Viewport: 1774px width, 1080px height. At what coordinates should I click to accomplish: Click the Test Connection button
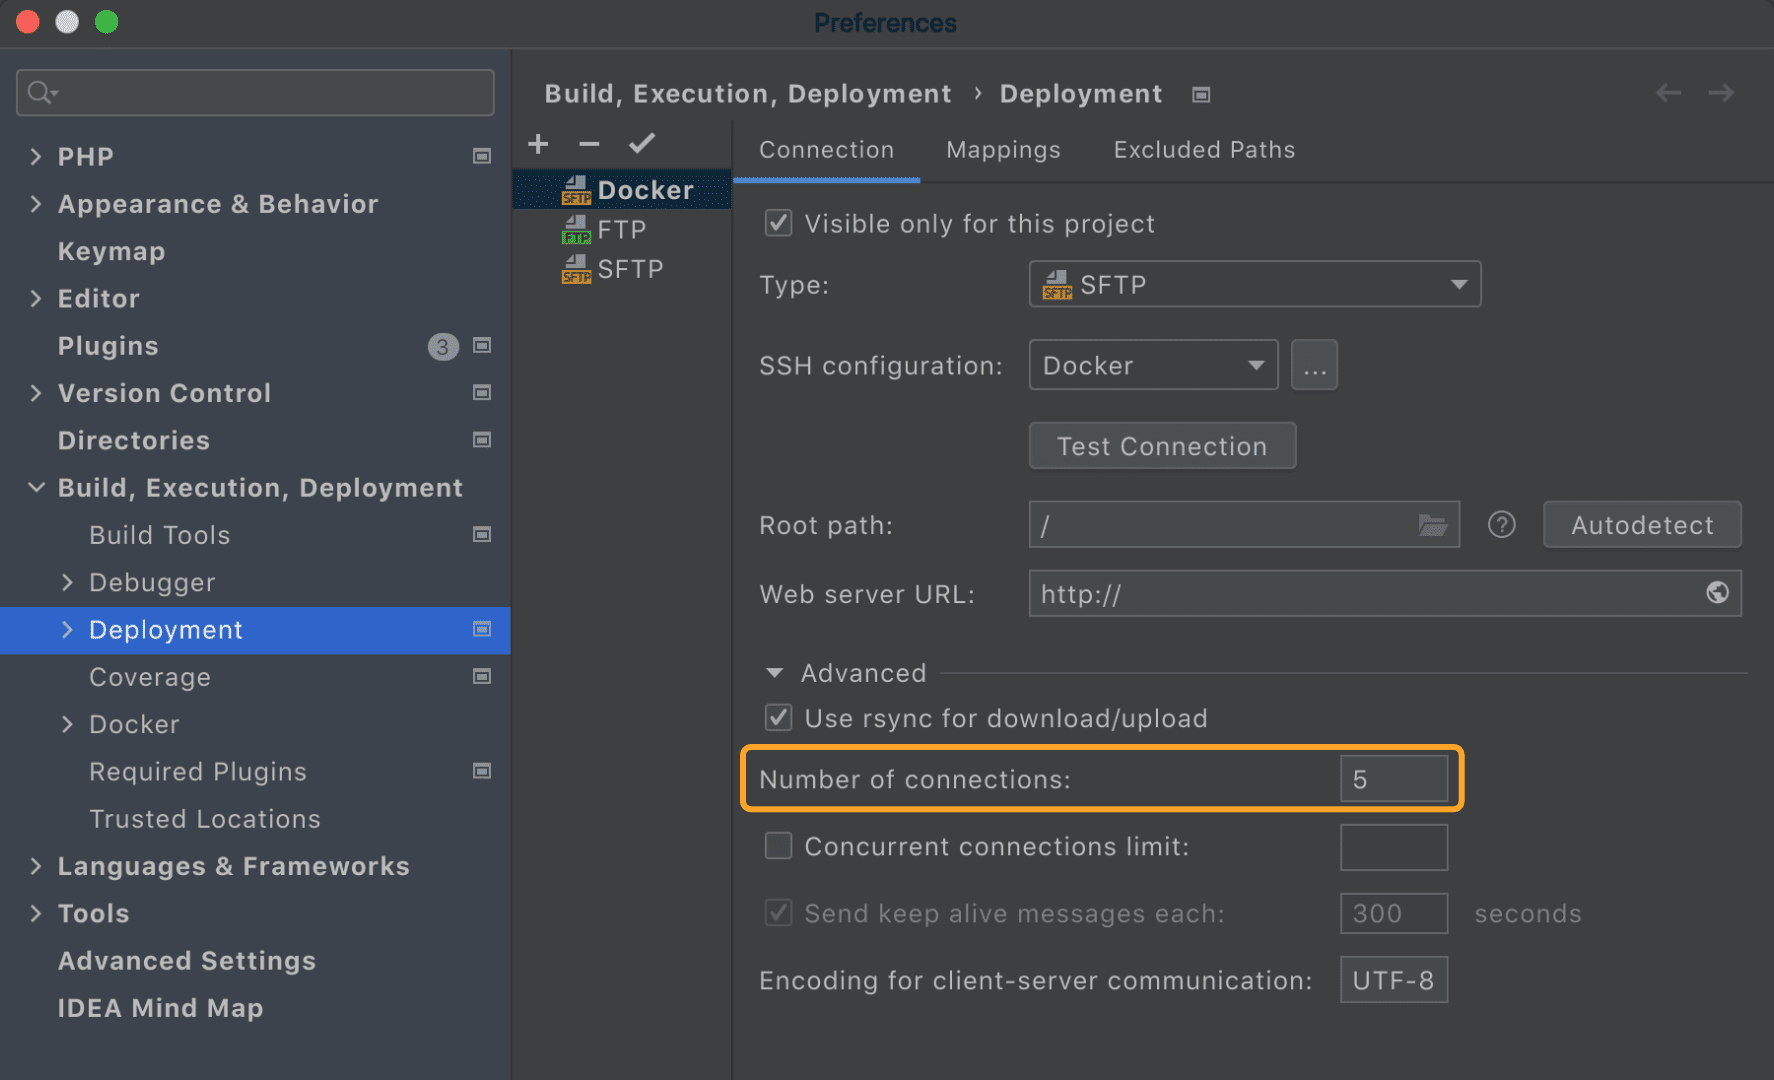click(1162, 445)
